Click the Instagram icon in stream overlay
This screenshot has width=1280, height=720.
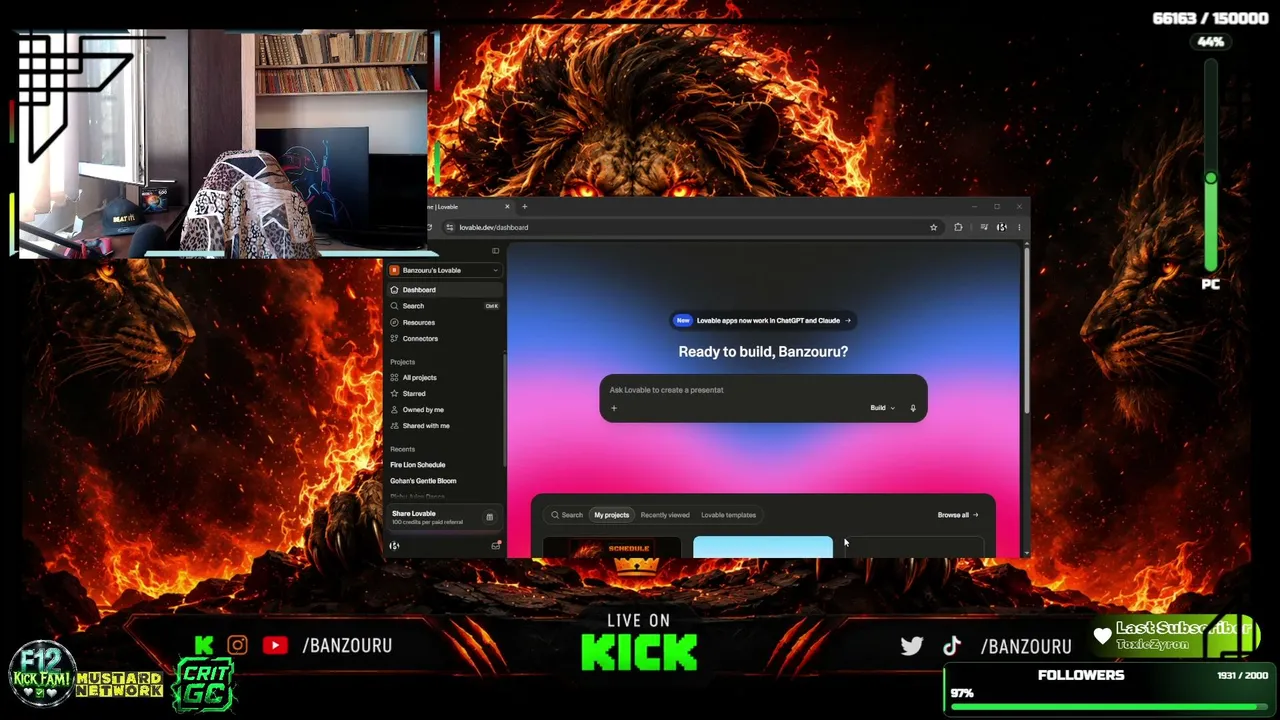point(237,645)
